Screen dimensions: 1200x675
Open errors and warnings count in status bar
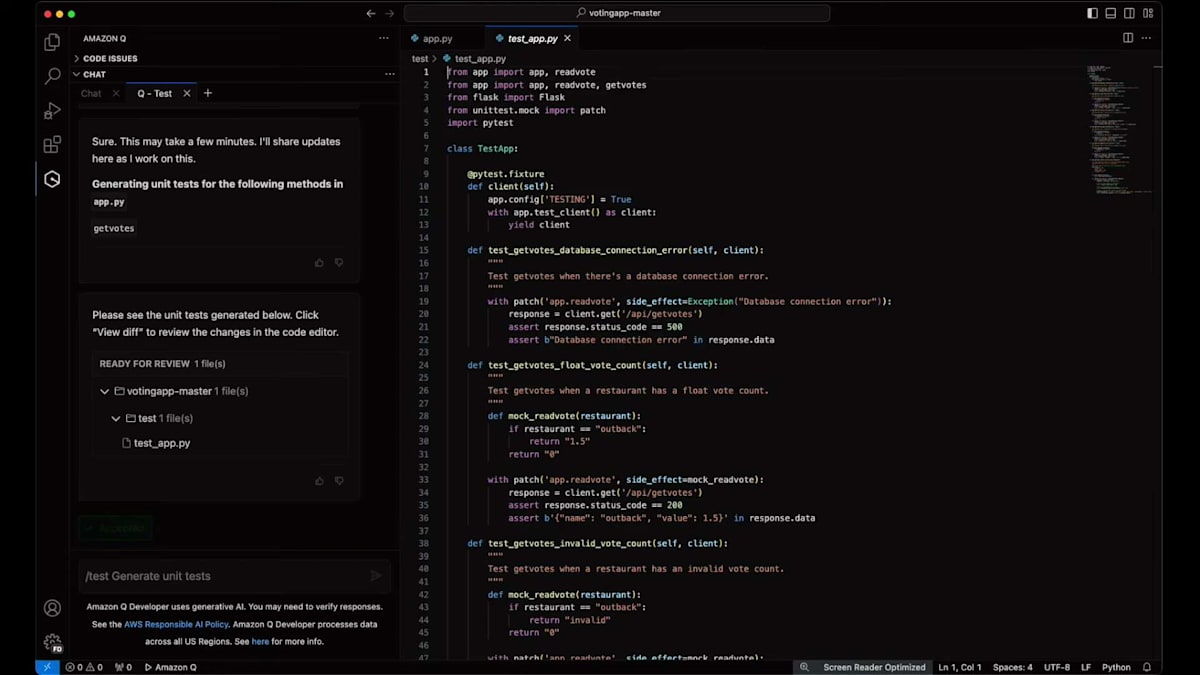click(84, 667)
